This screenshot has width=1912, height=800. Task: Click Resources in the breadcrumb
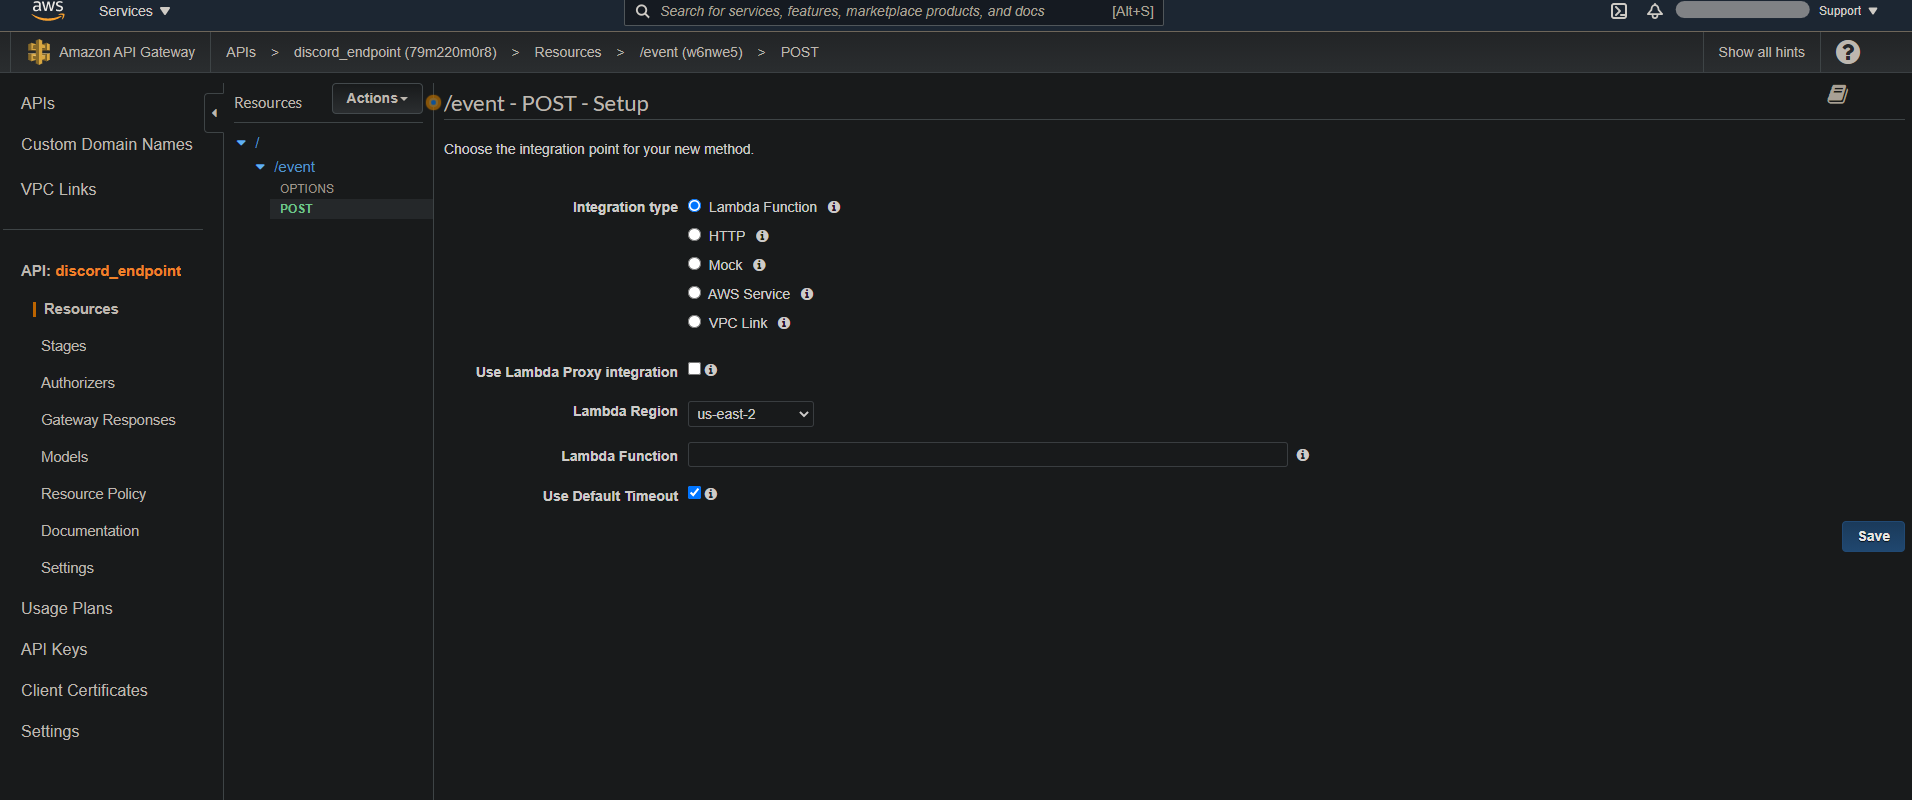pos(568,52)
